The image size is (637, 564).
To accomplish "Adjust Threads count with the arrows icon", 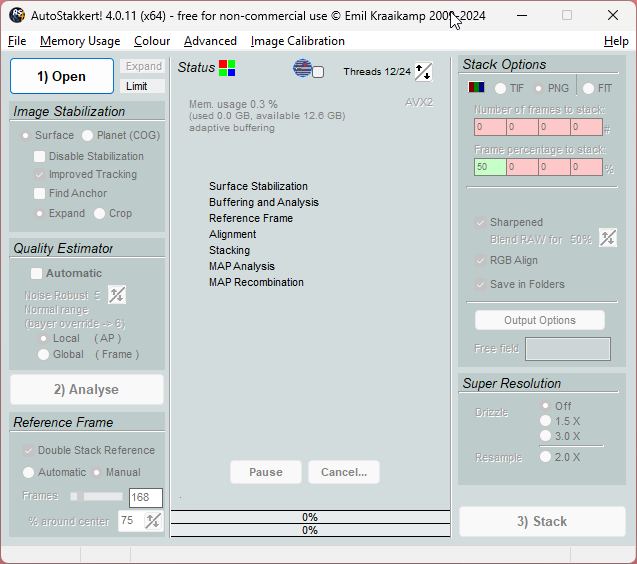I will 423,72.
